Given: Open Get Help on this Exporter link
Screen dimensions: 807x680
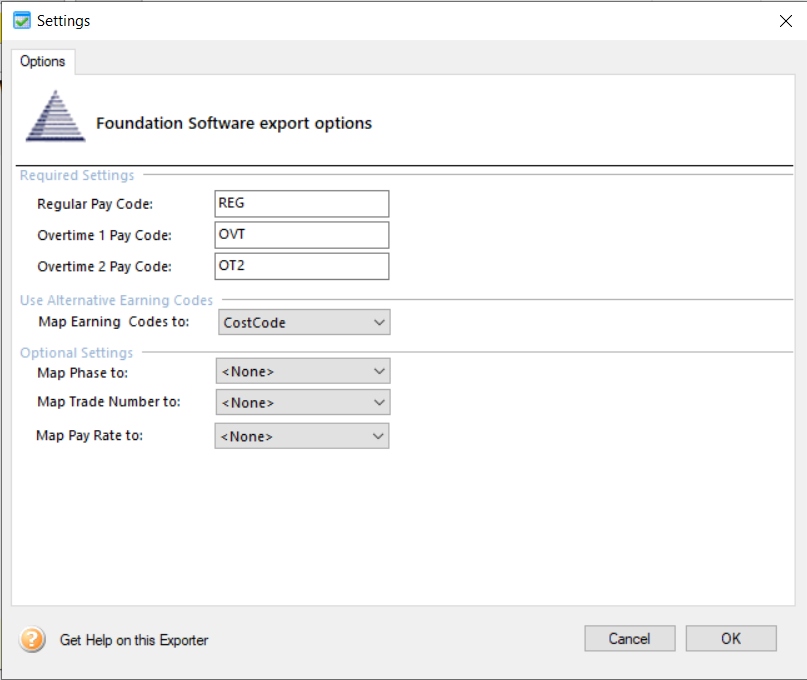Looking at the screenshot, I should [x=134, y=640].
